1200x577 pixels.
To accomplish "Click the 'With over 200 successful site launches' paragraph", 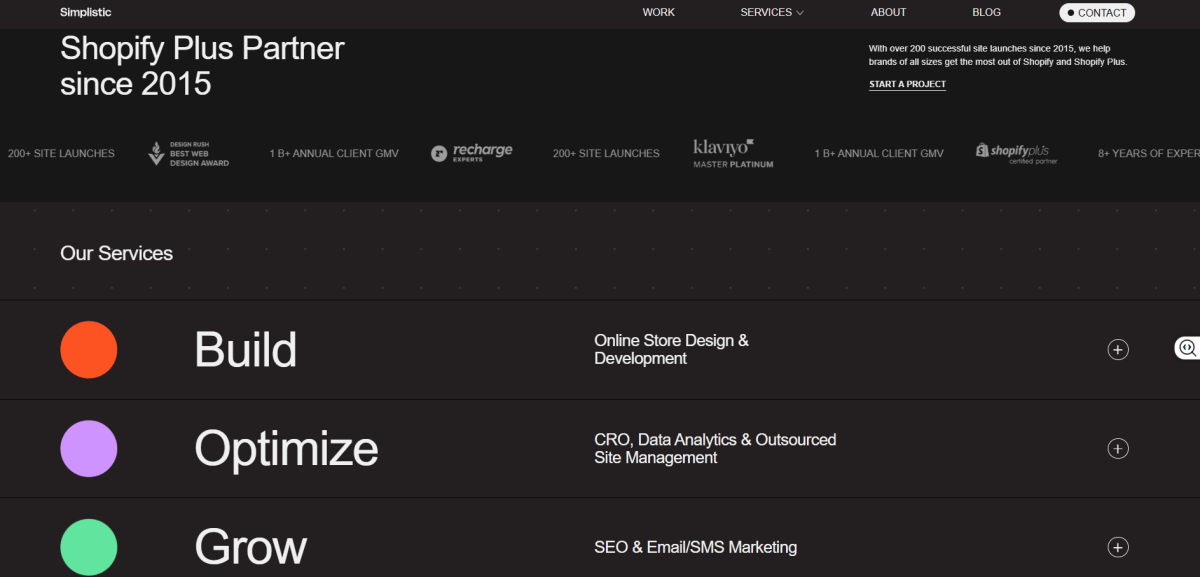I will pos(997,55).
